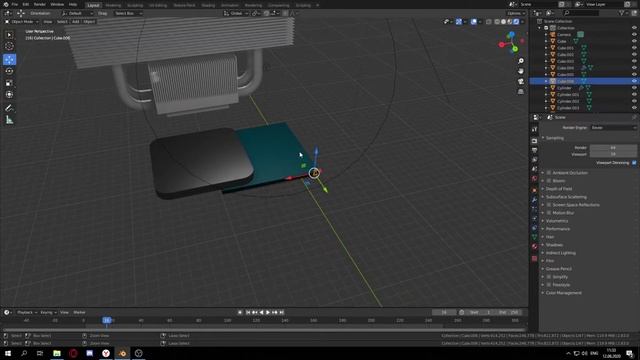The width and height of the screenshot is (640, 360).
Task: Click the red X axis on the navigation gizmo
Action: pyautogui.click(x=502, y=45)
